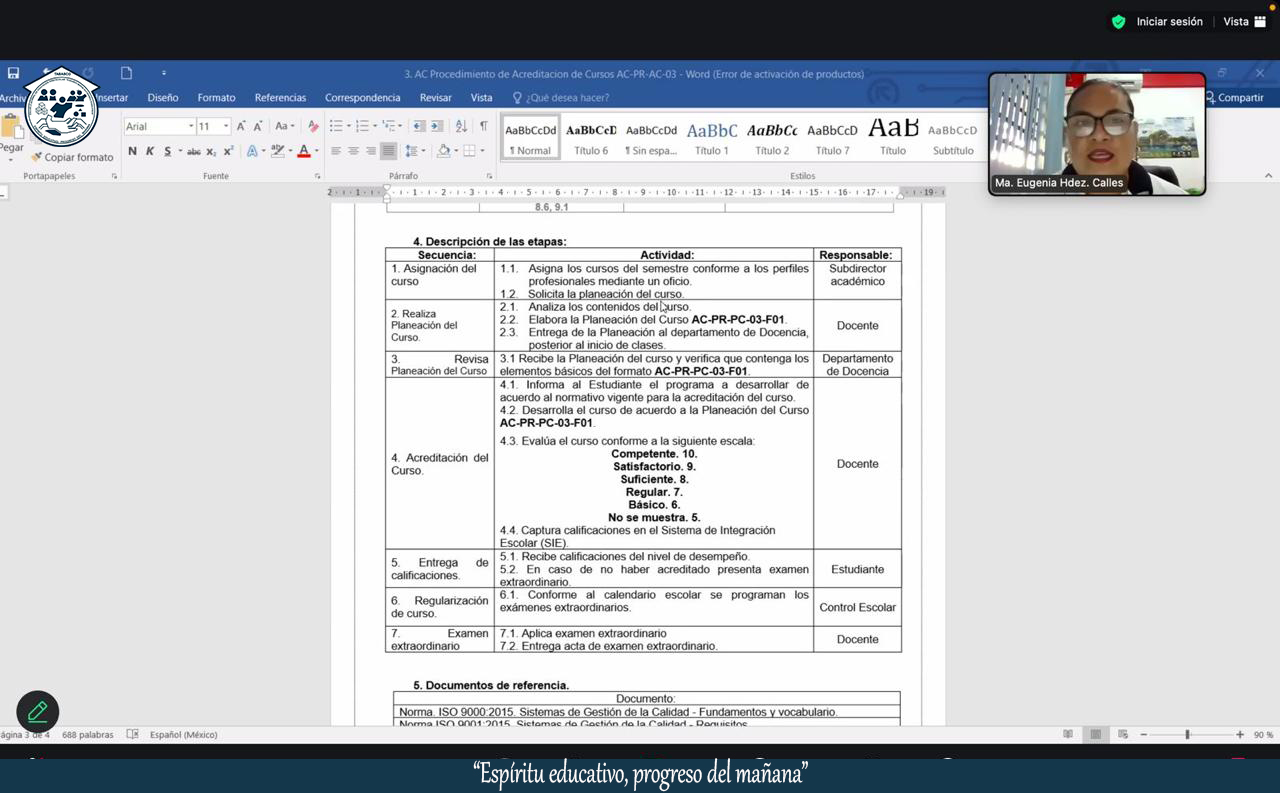Viewport: 1280px width, 793px height.
Task: Click the multilevel list icon
Action: pos(389,126)
